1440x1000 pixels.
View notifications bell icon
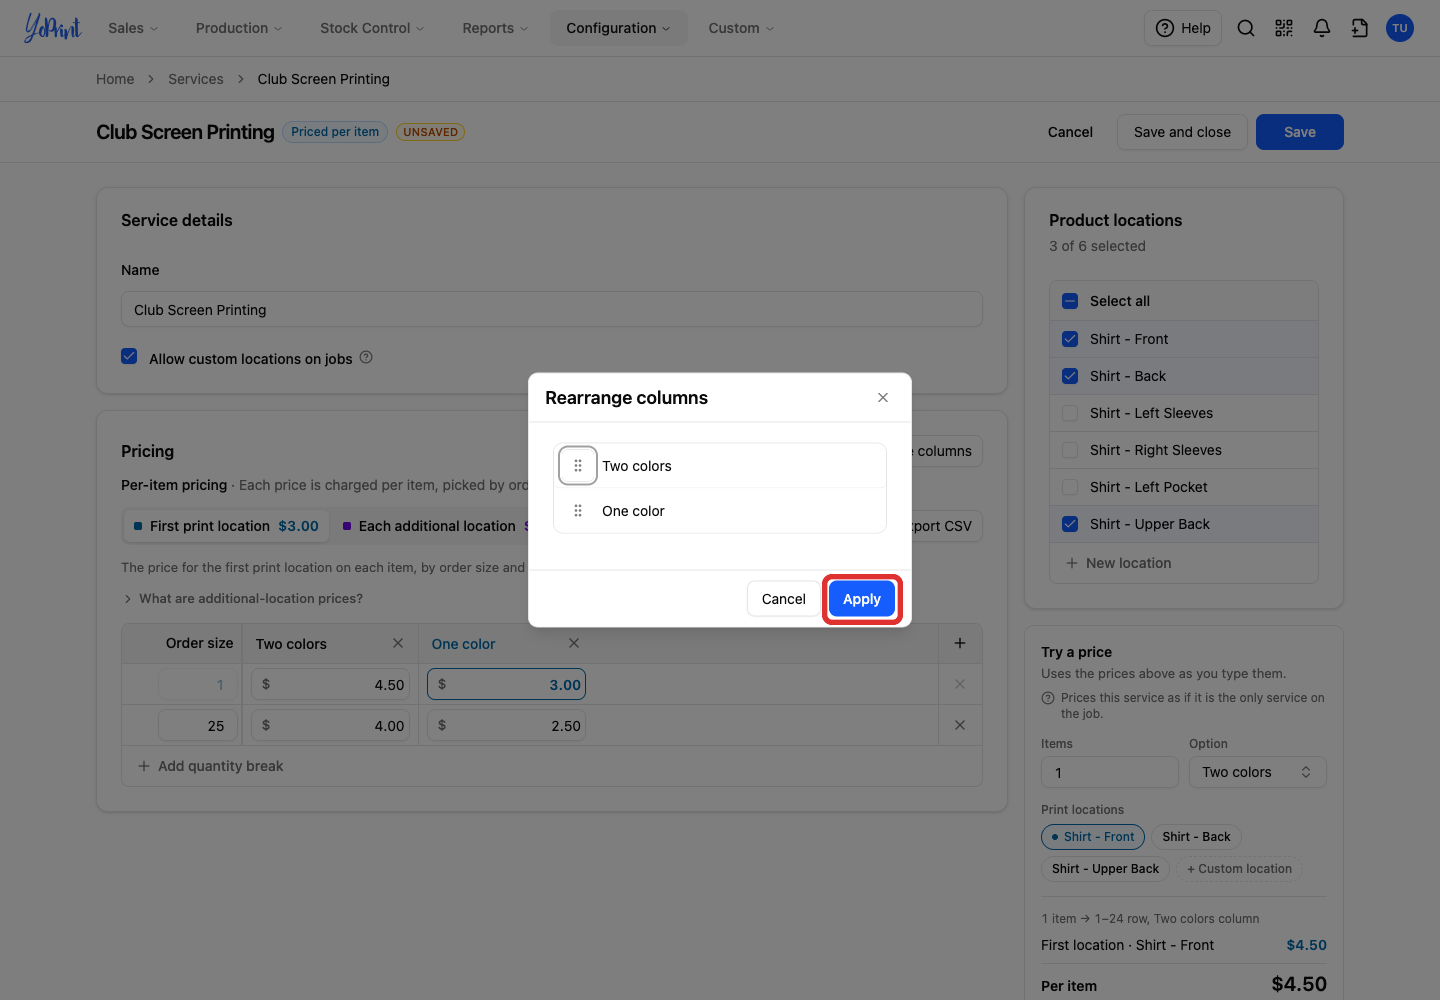[1322, 28]
